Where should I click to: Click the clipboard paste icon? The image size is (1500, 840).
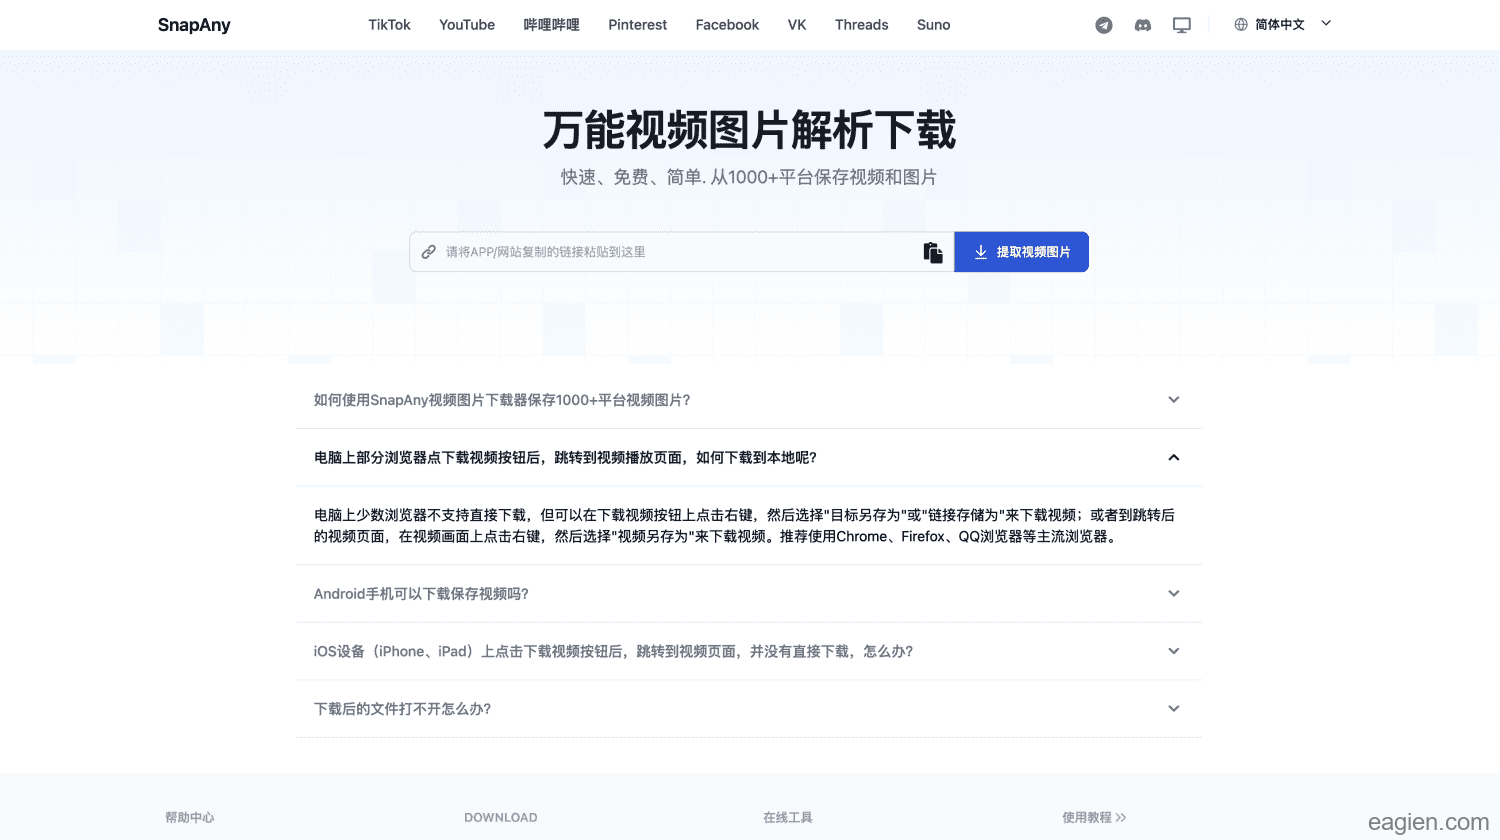(933, 253)
